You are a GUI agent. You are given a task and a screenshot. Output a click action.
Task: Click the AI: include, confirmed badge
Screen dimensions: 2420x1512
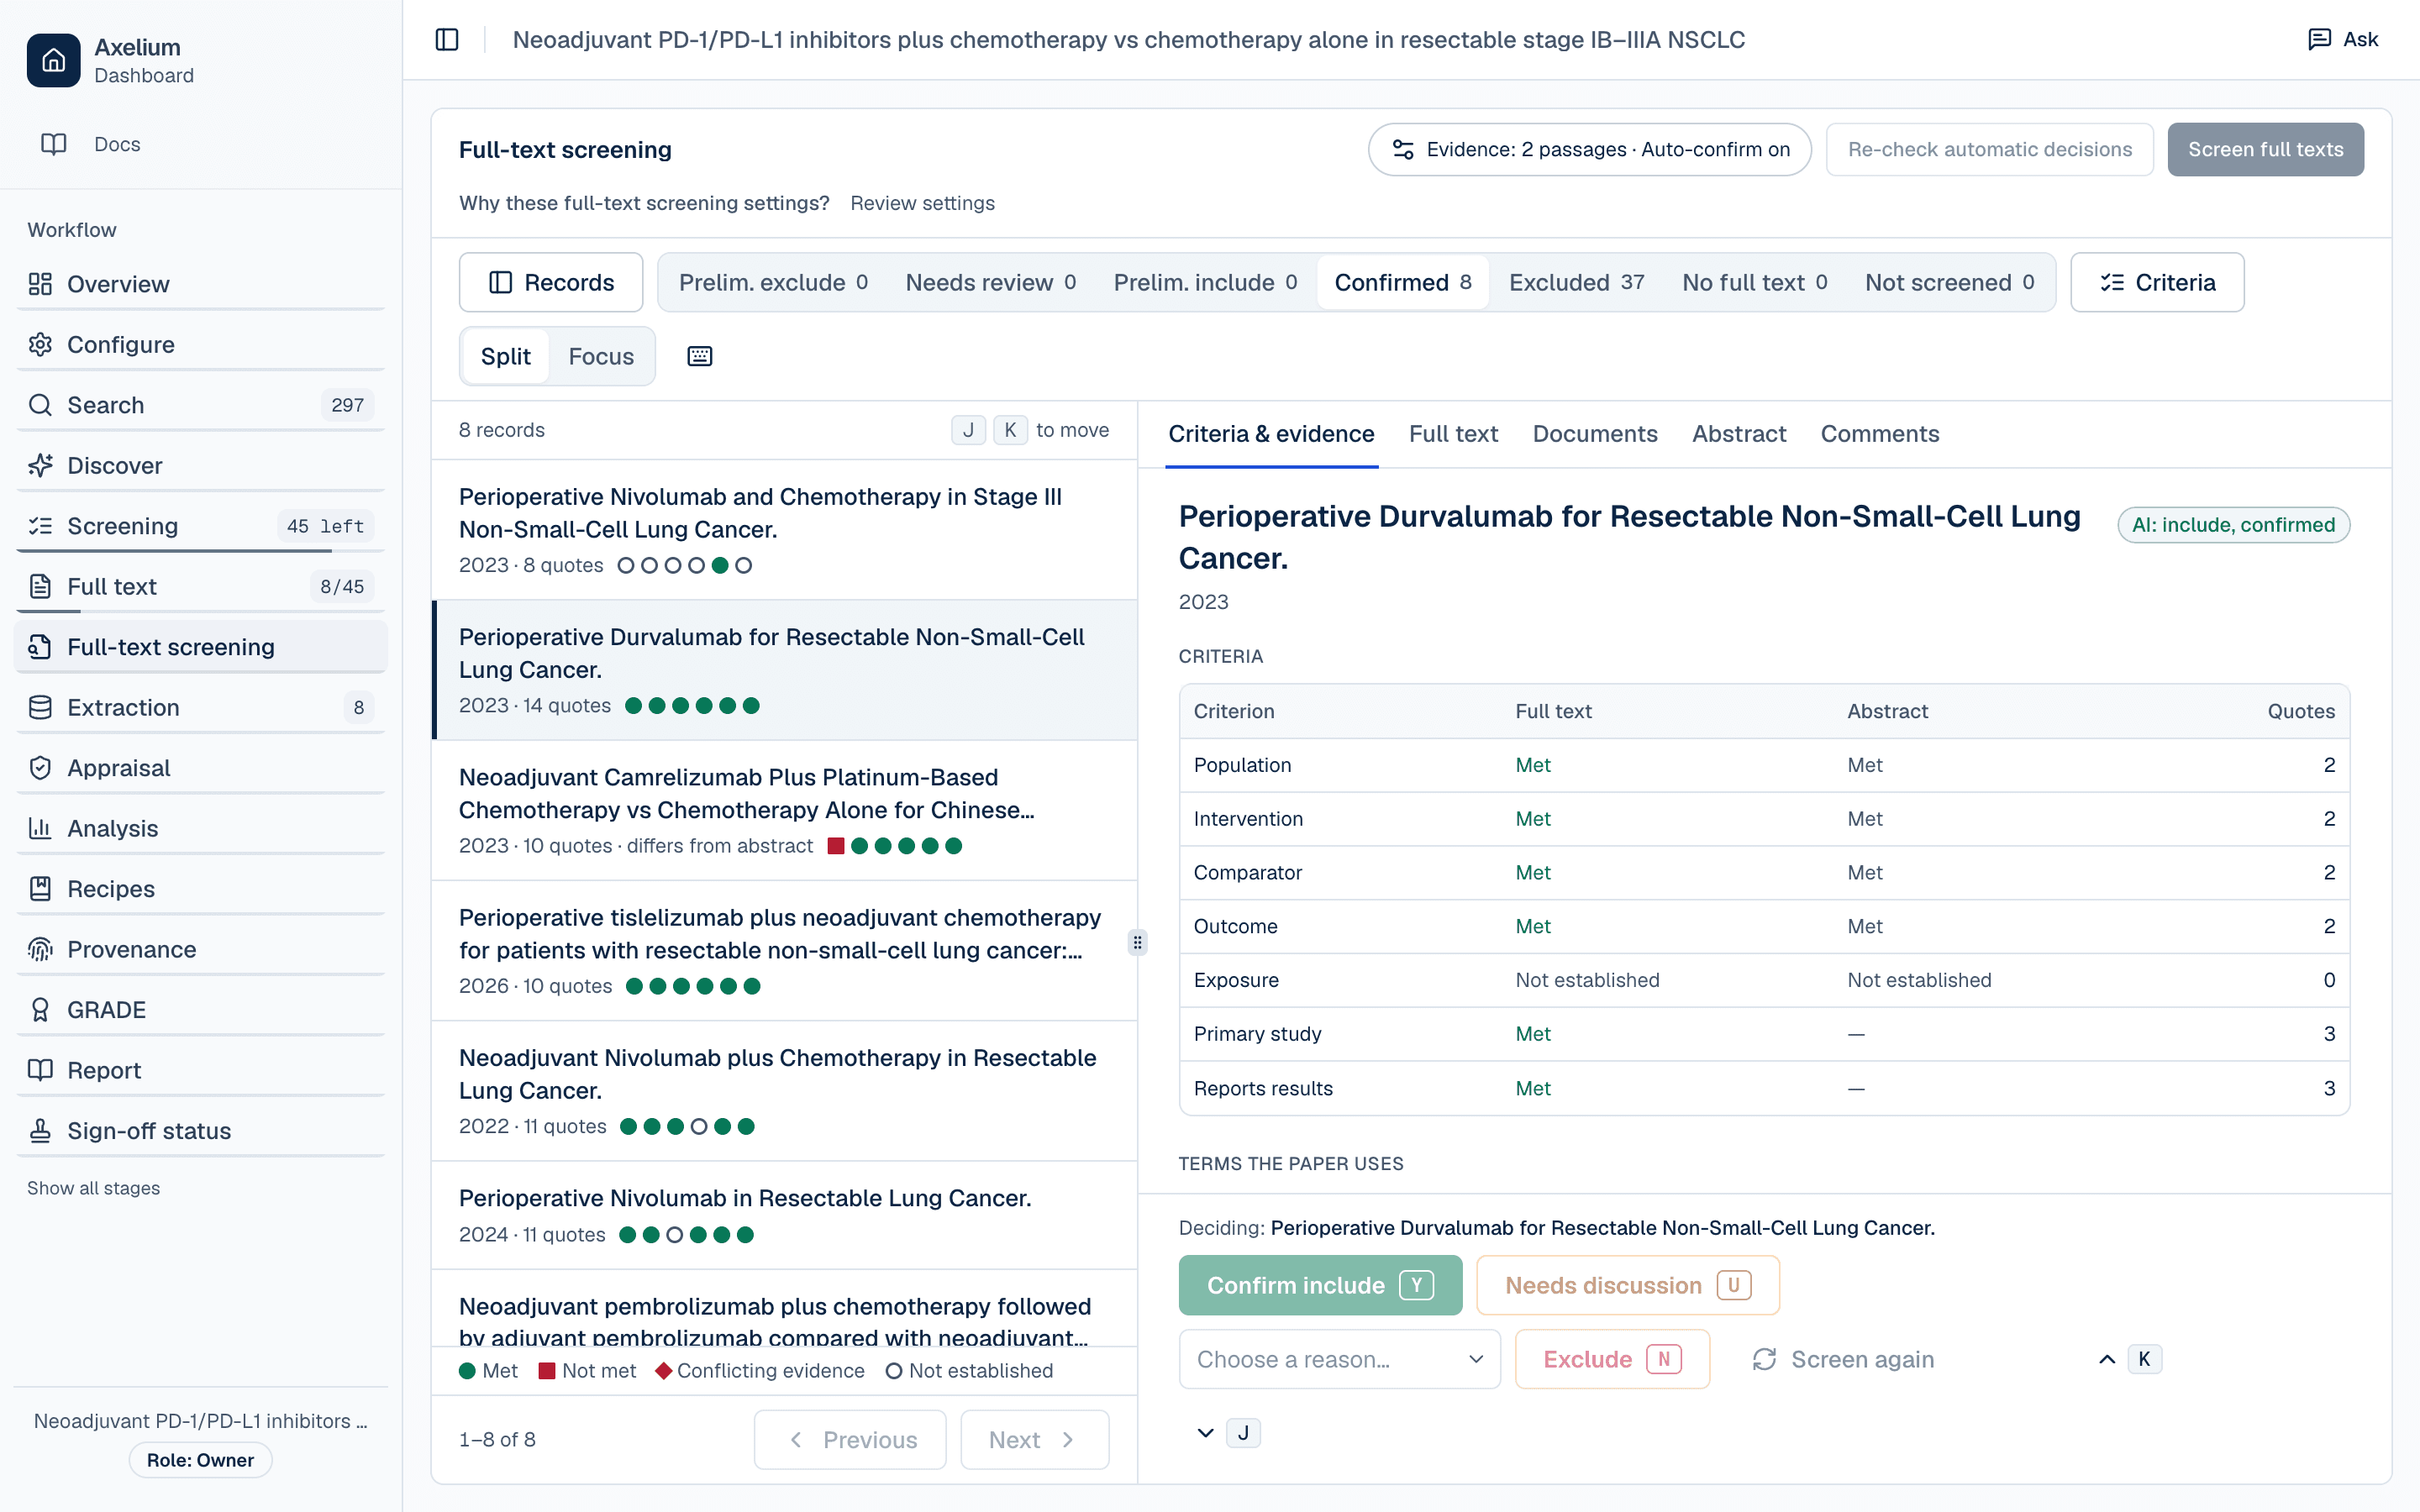[x=2233, y=525]
